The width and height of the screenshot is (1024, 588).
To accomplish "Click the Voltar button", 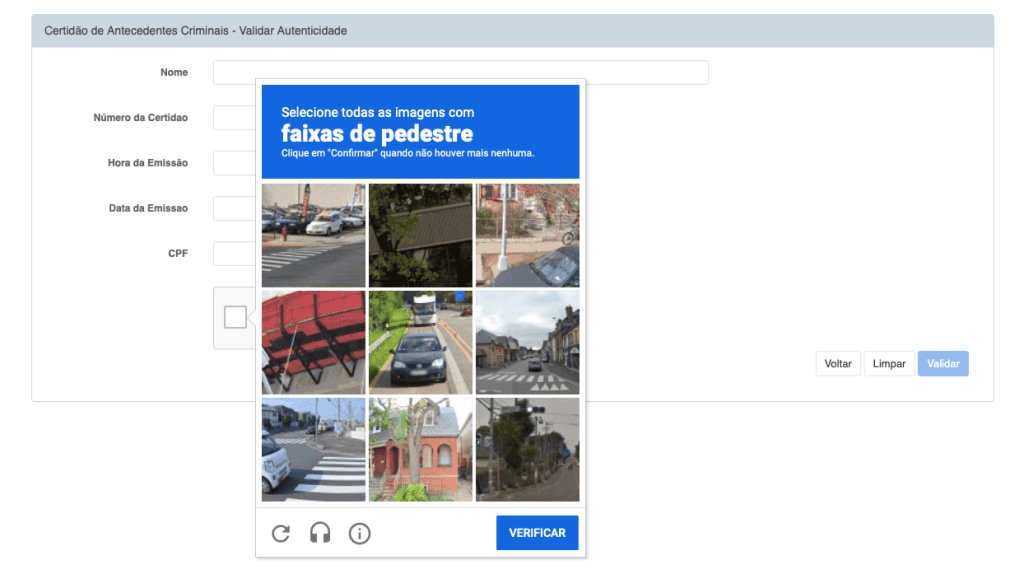I will coord(838,364).
